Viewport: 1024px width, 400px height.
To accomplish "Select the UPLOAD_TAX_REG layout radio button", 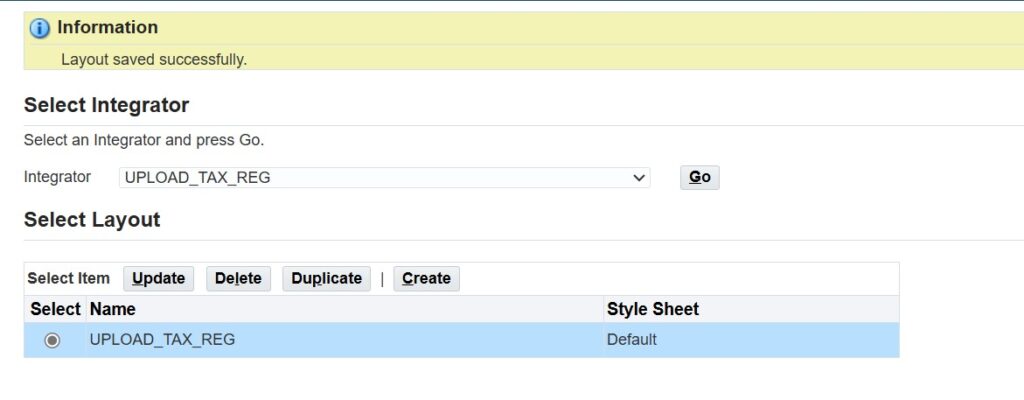I will pyautogui.click(x=52, y=340).
